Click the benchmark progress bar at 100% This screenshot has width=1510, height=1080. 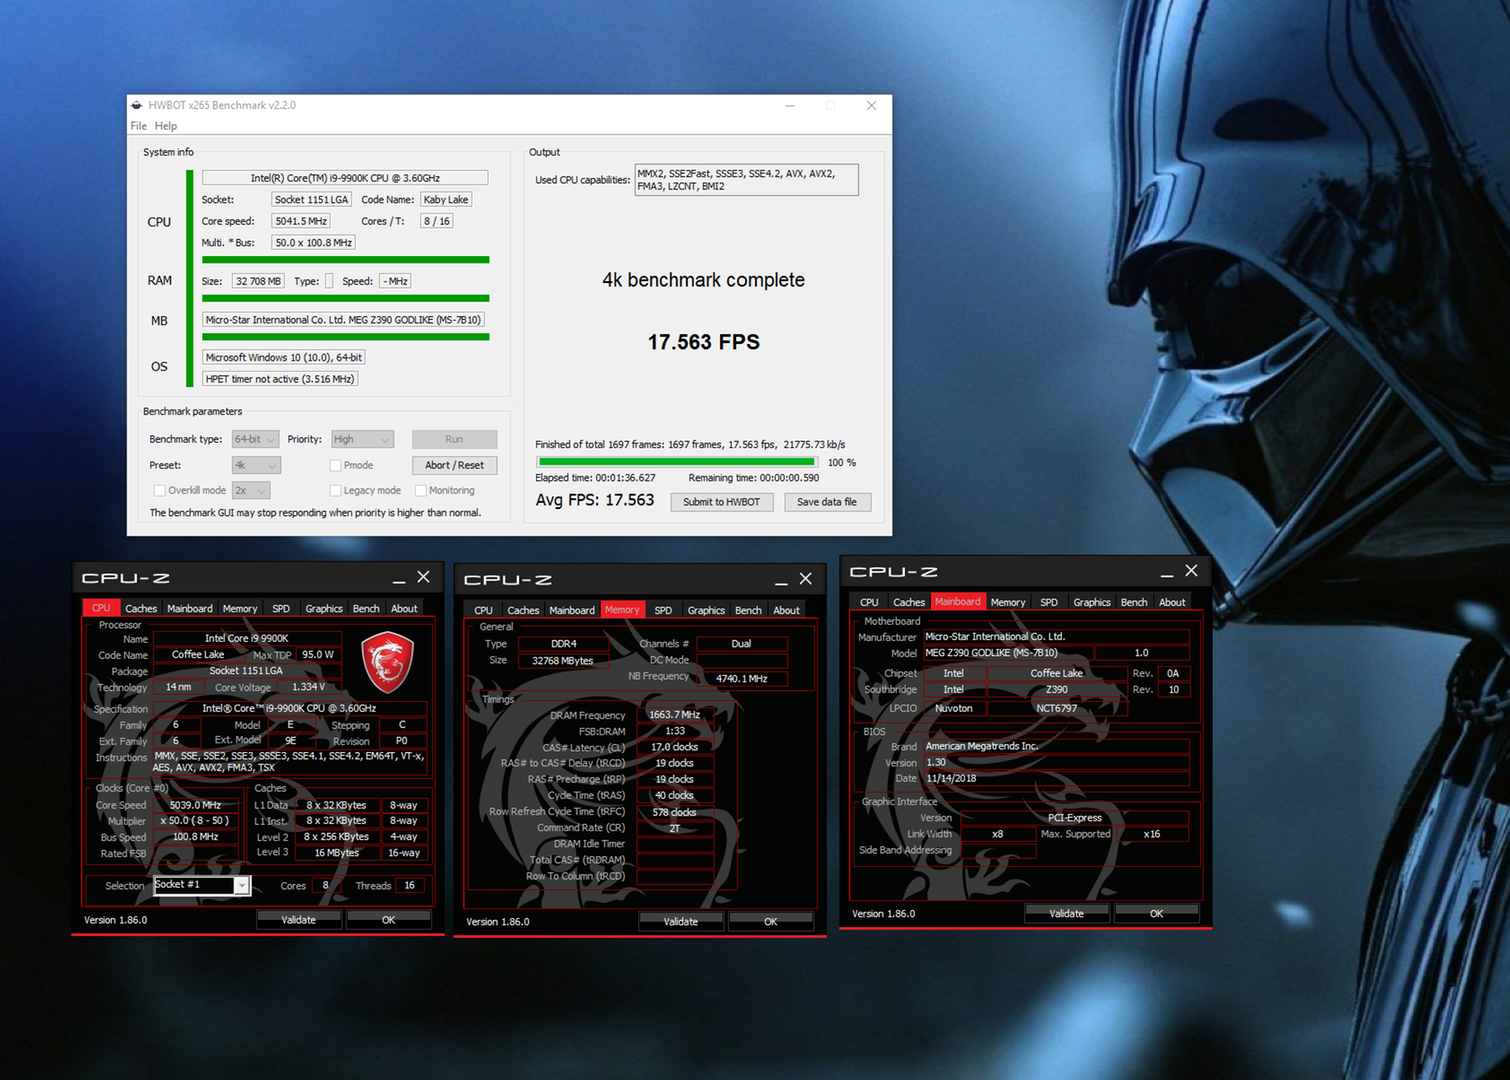tap(676, 462)
